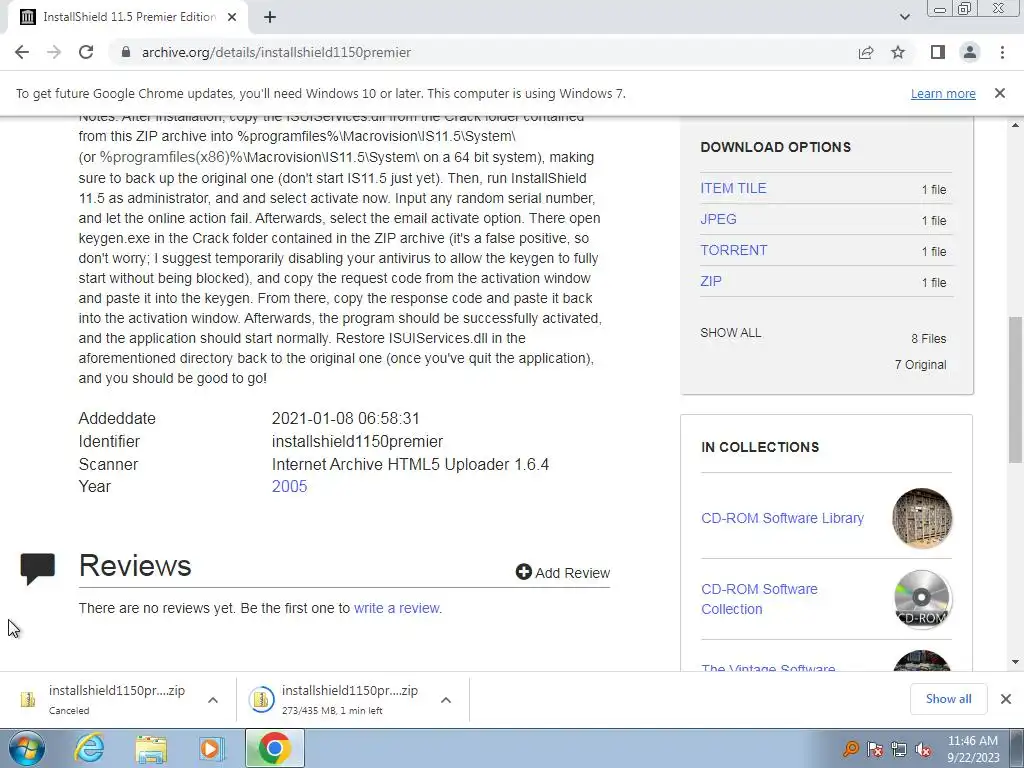Expand options for in-progress zip download

[446, 700]
